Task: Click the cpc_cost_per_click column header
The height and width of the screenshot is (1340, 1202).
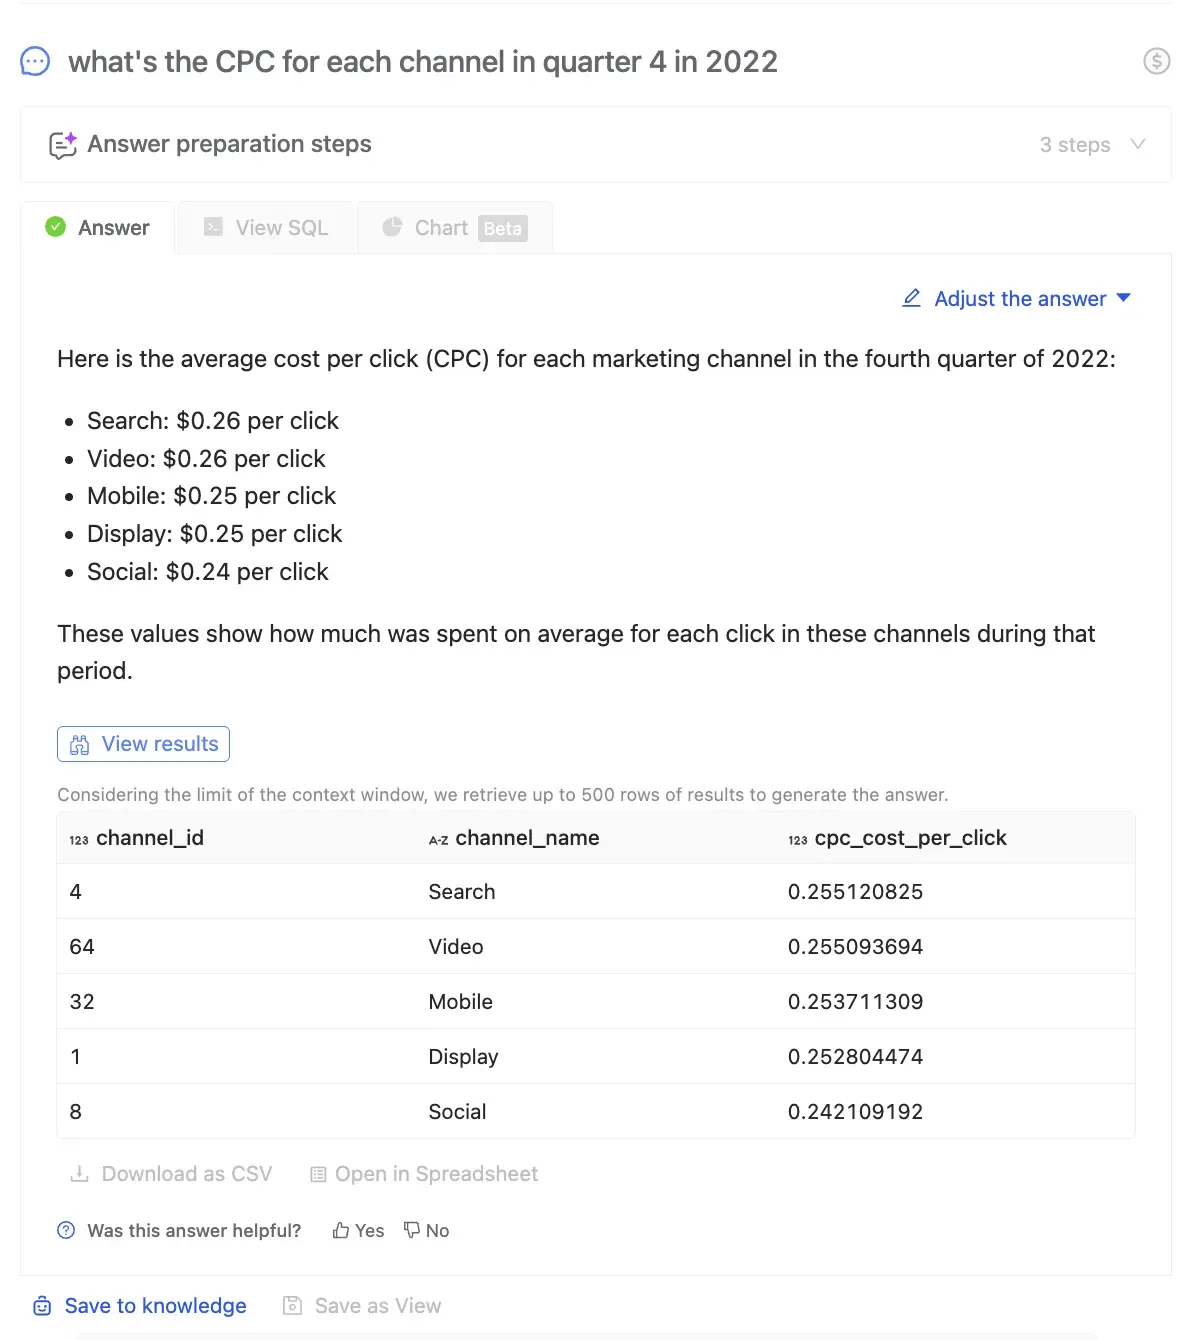Action: 909,838
